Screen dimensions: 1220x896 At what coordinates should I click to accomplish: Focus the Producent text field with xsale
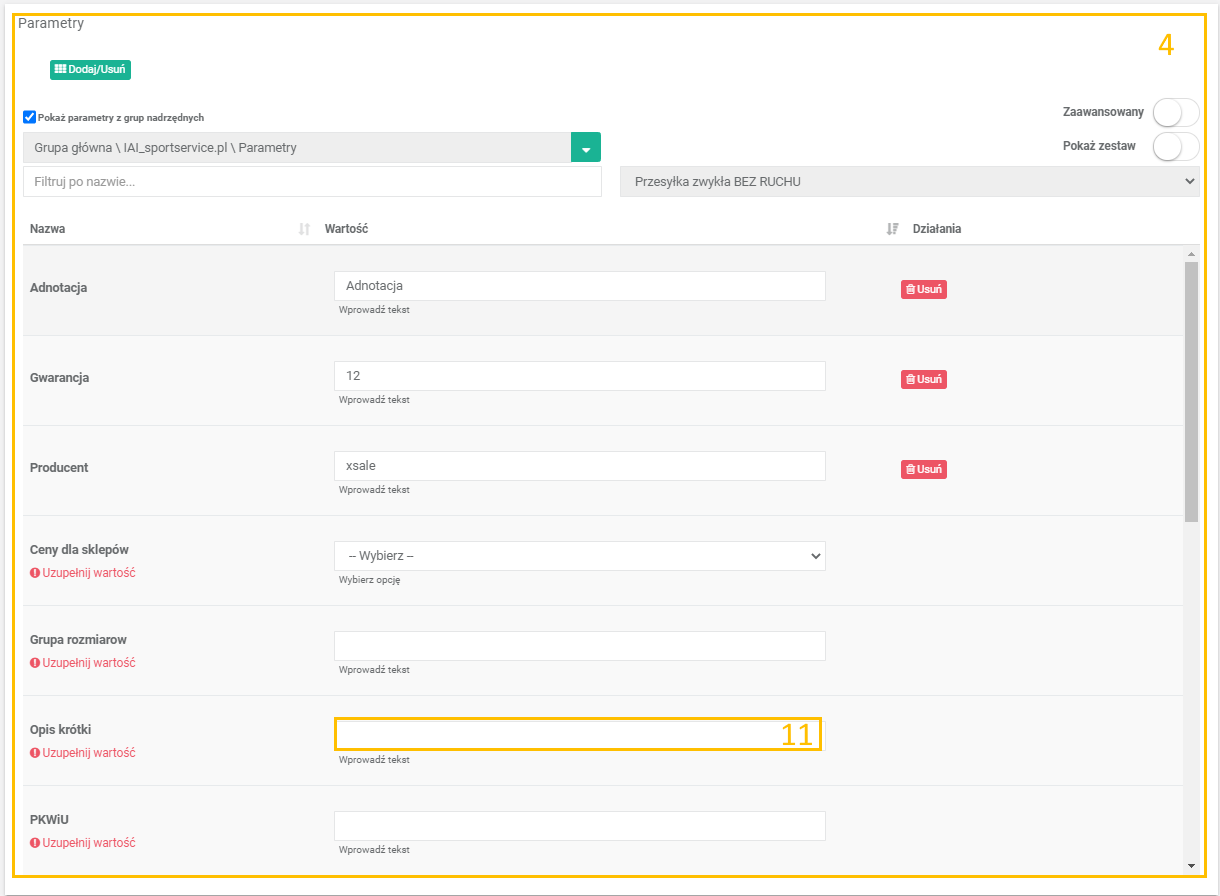click(x=579, y=466)
